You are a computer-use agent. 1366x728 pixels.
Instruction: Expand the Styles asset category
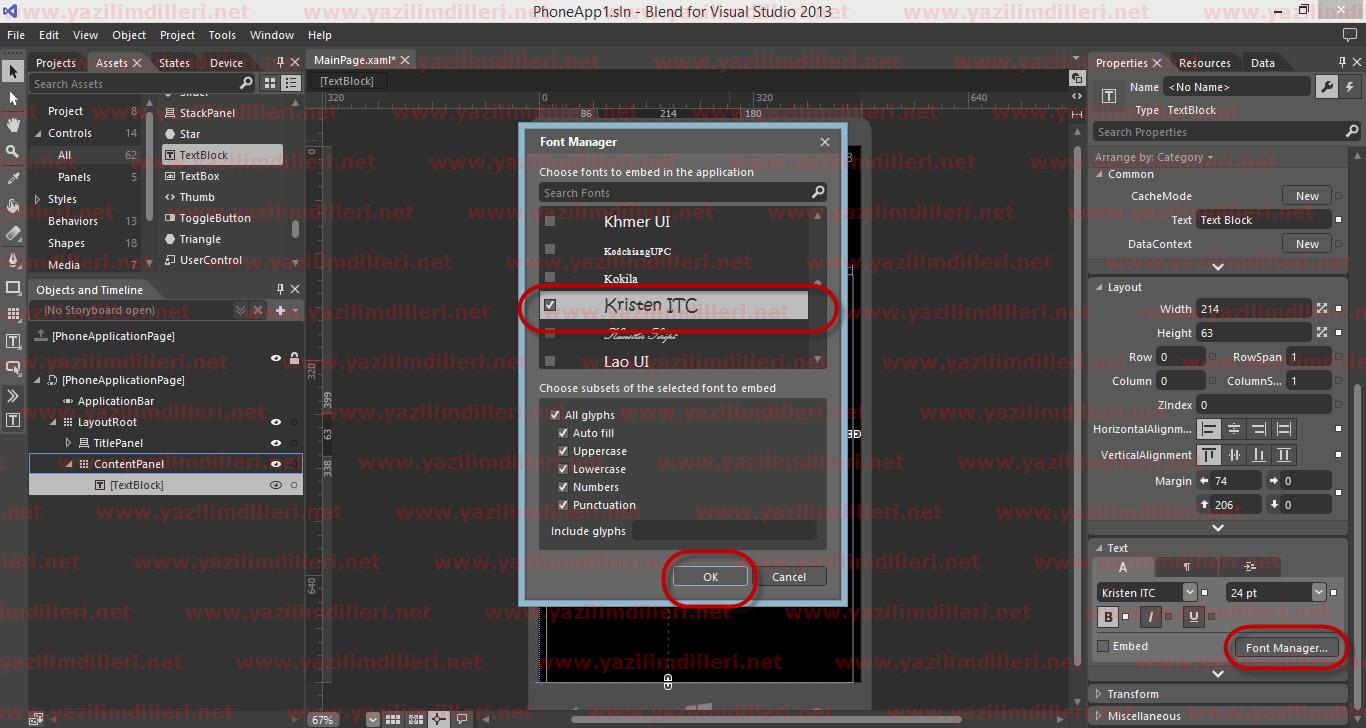pyautogui.click(x=37, y=199)
